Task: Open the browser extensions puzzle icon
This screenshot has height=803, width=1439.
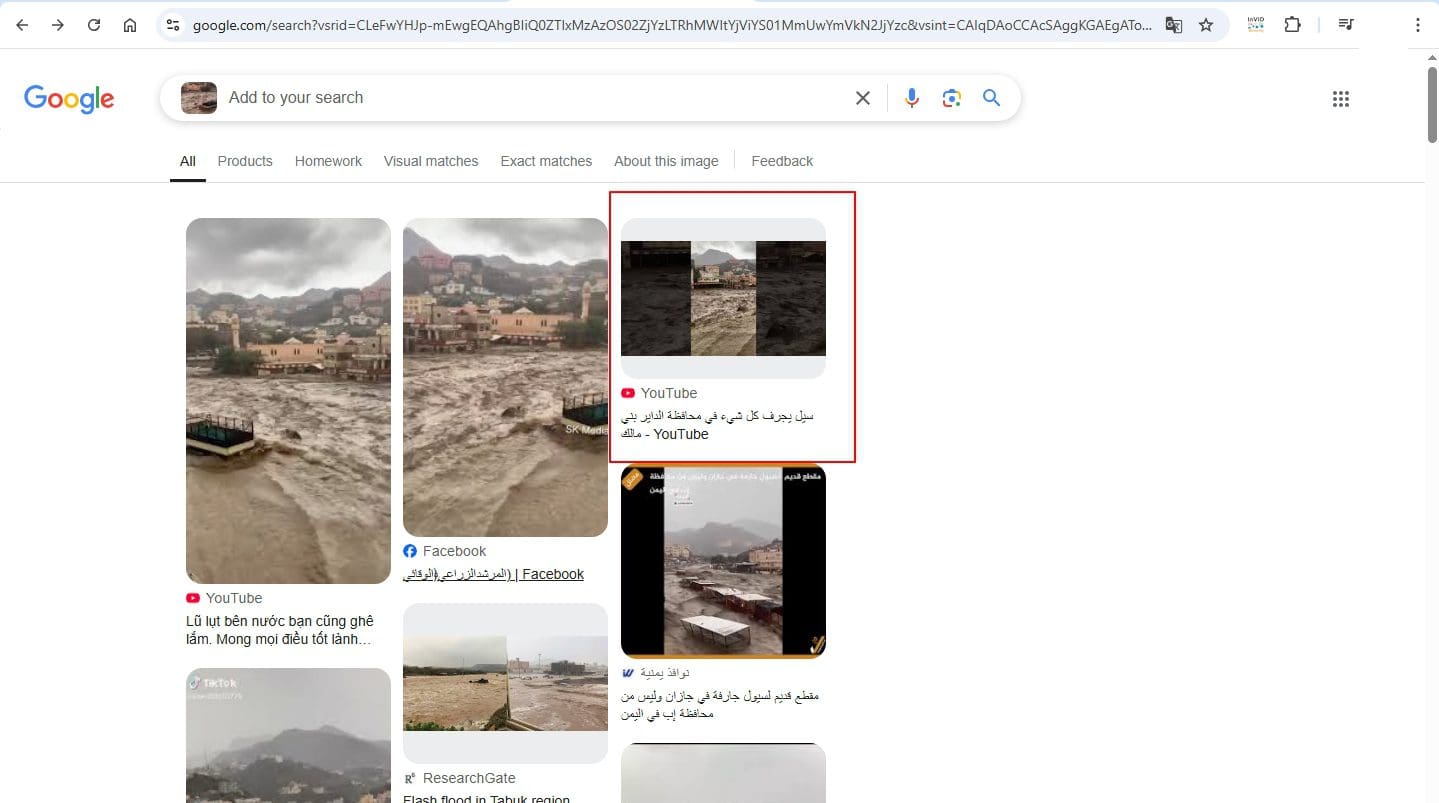Action: 1293,25
